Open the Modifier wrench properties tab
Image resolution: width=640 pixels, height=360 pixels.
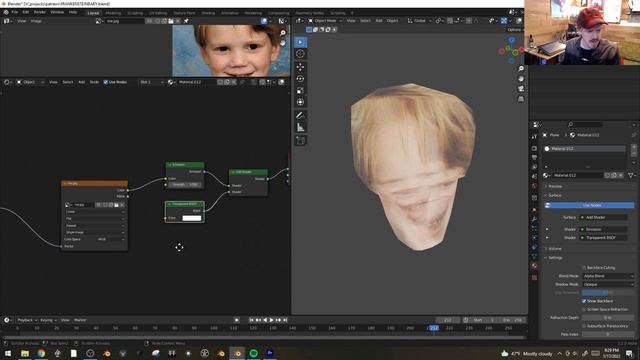[x=534, y=219]
